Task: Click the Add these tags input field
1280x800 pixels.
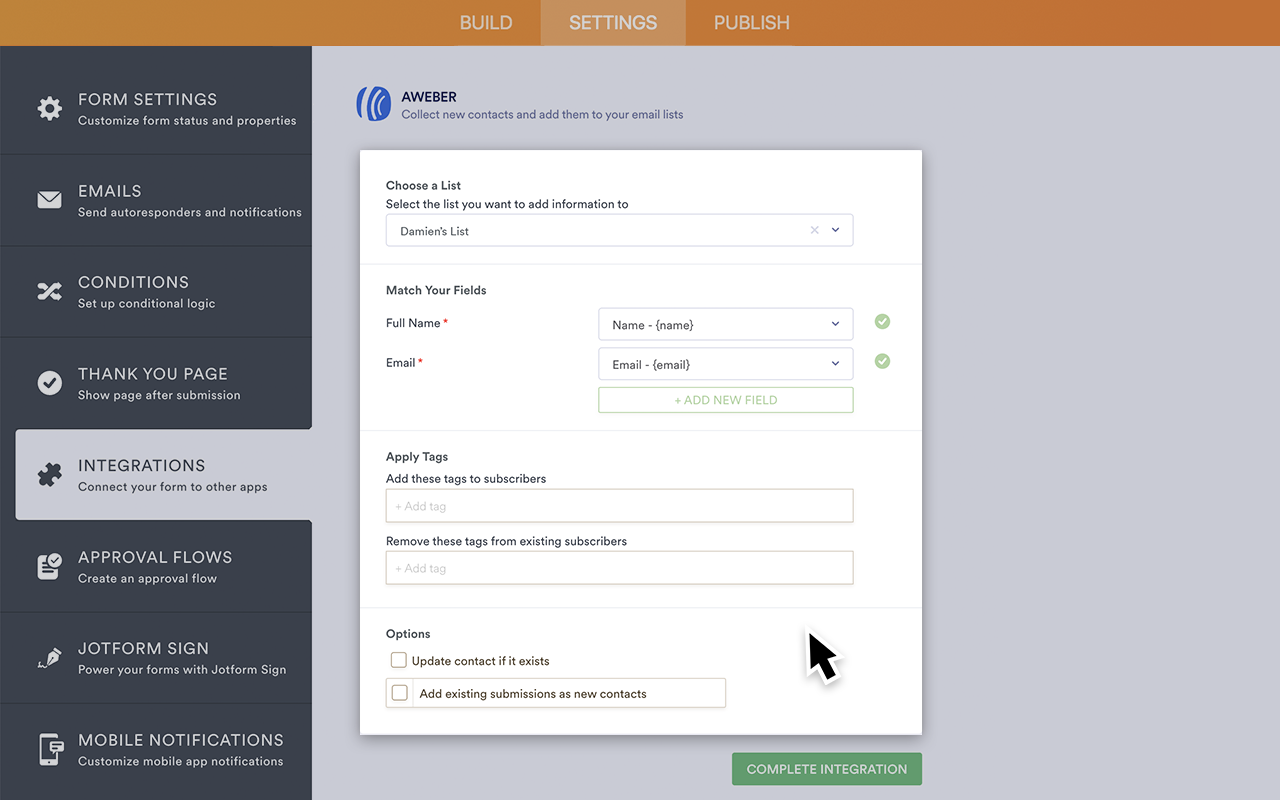Action: pos(619,506)
